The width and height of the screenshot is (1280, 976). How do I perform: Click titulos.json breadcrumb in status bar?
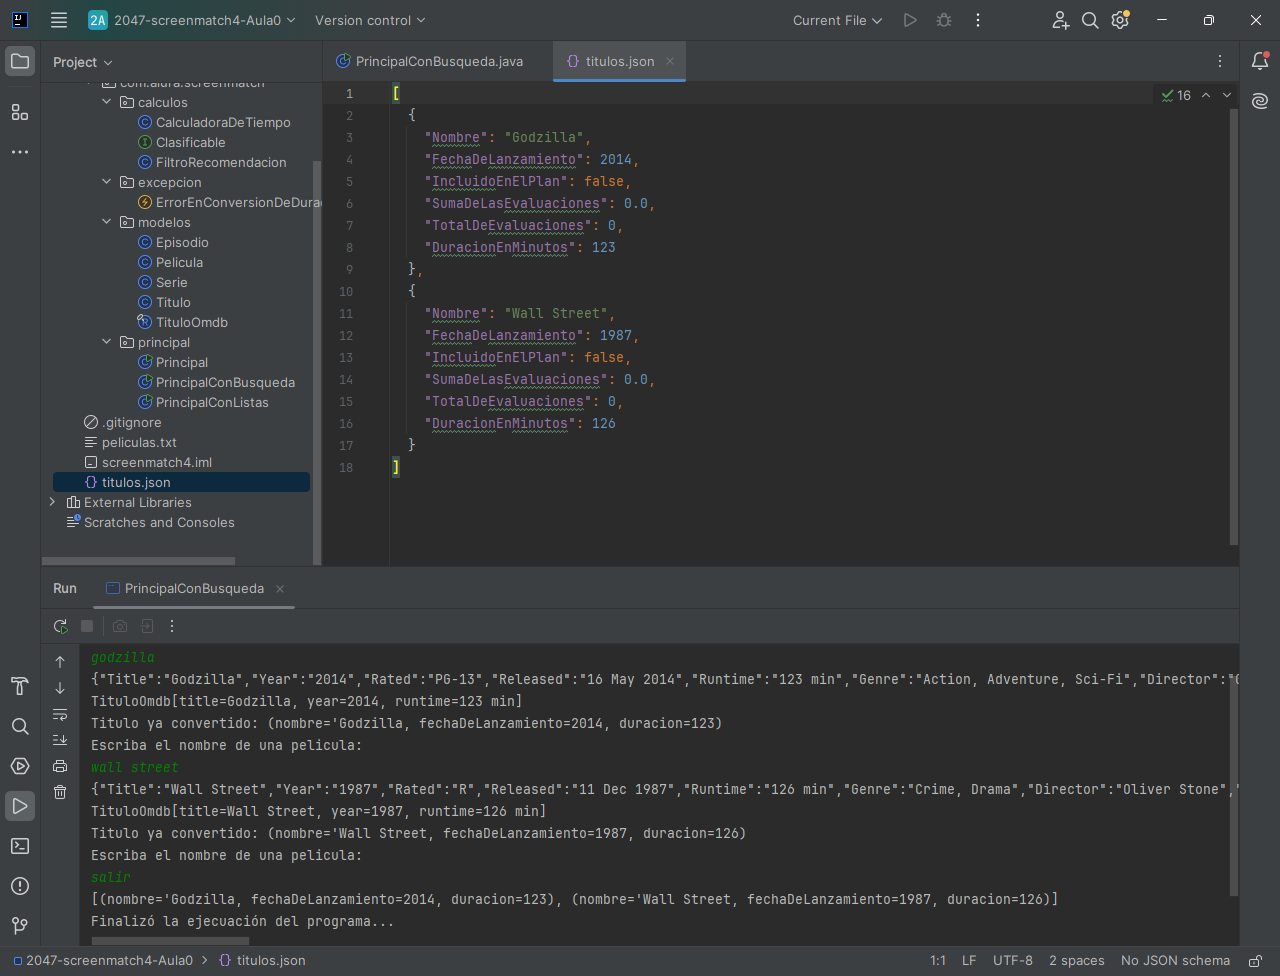tap(262, 961)
